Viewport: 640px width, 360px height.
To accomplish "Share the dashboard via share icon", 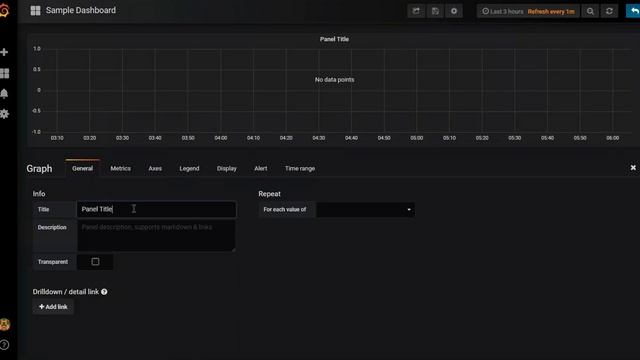I will 416,11.
